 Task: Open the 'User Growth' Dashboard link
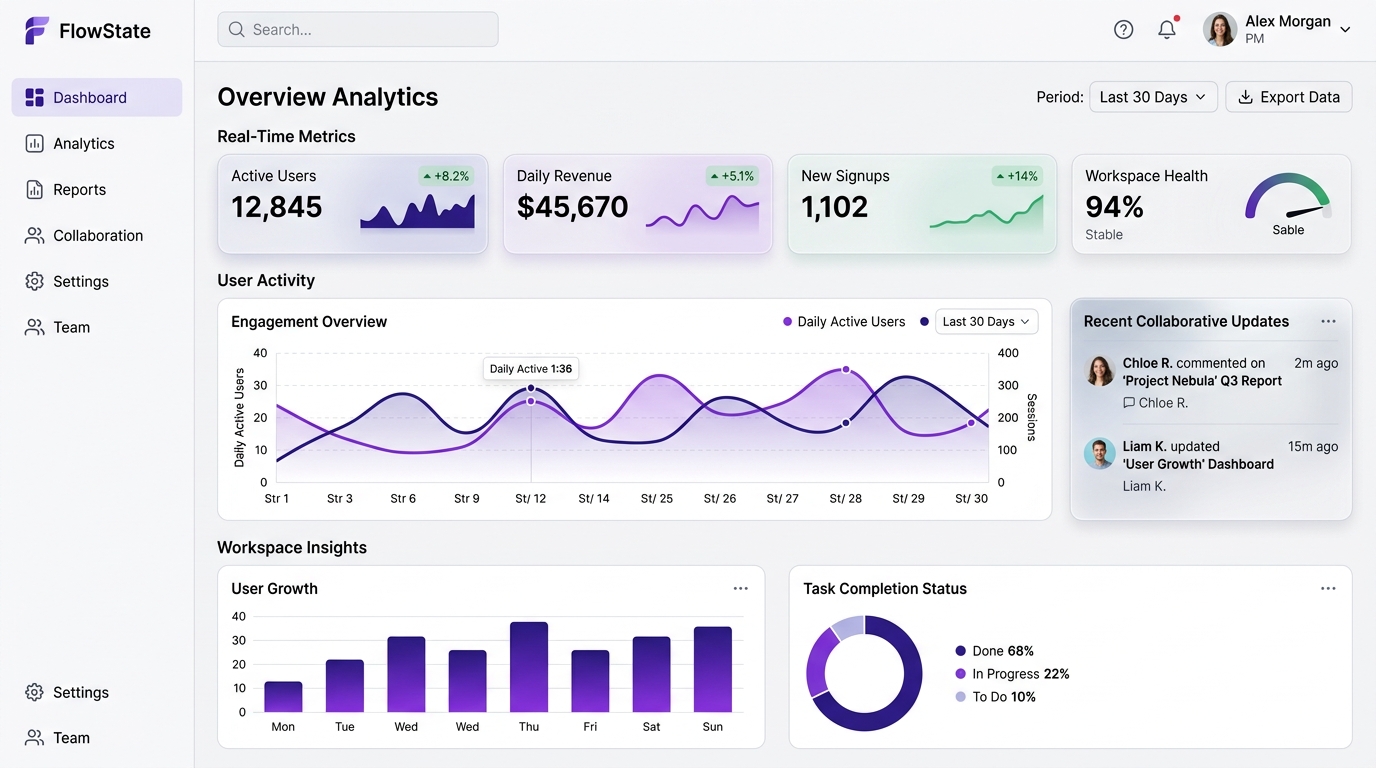pos(1198,464)
